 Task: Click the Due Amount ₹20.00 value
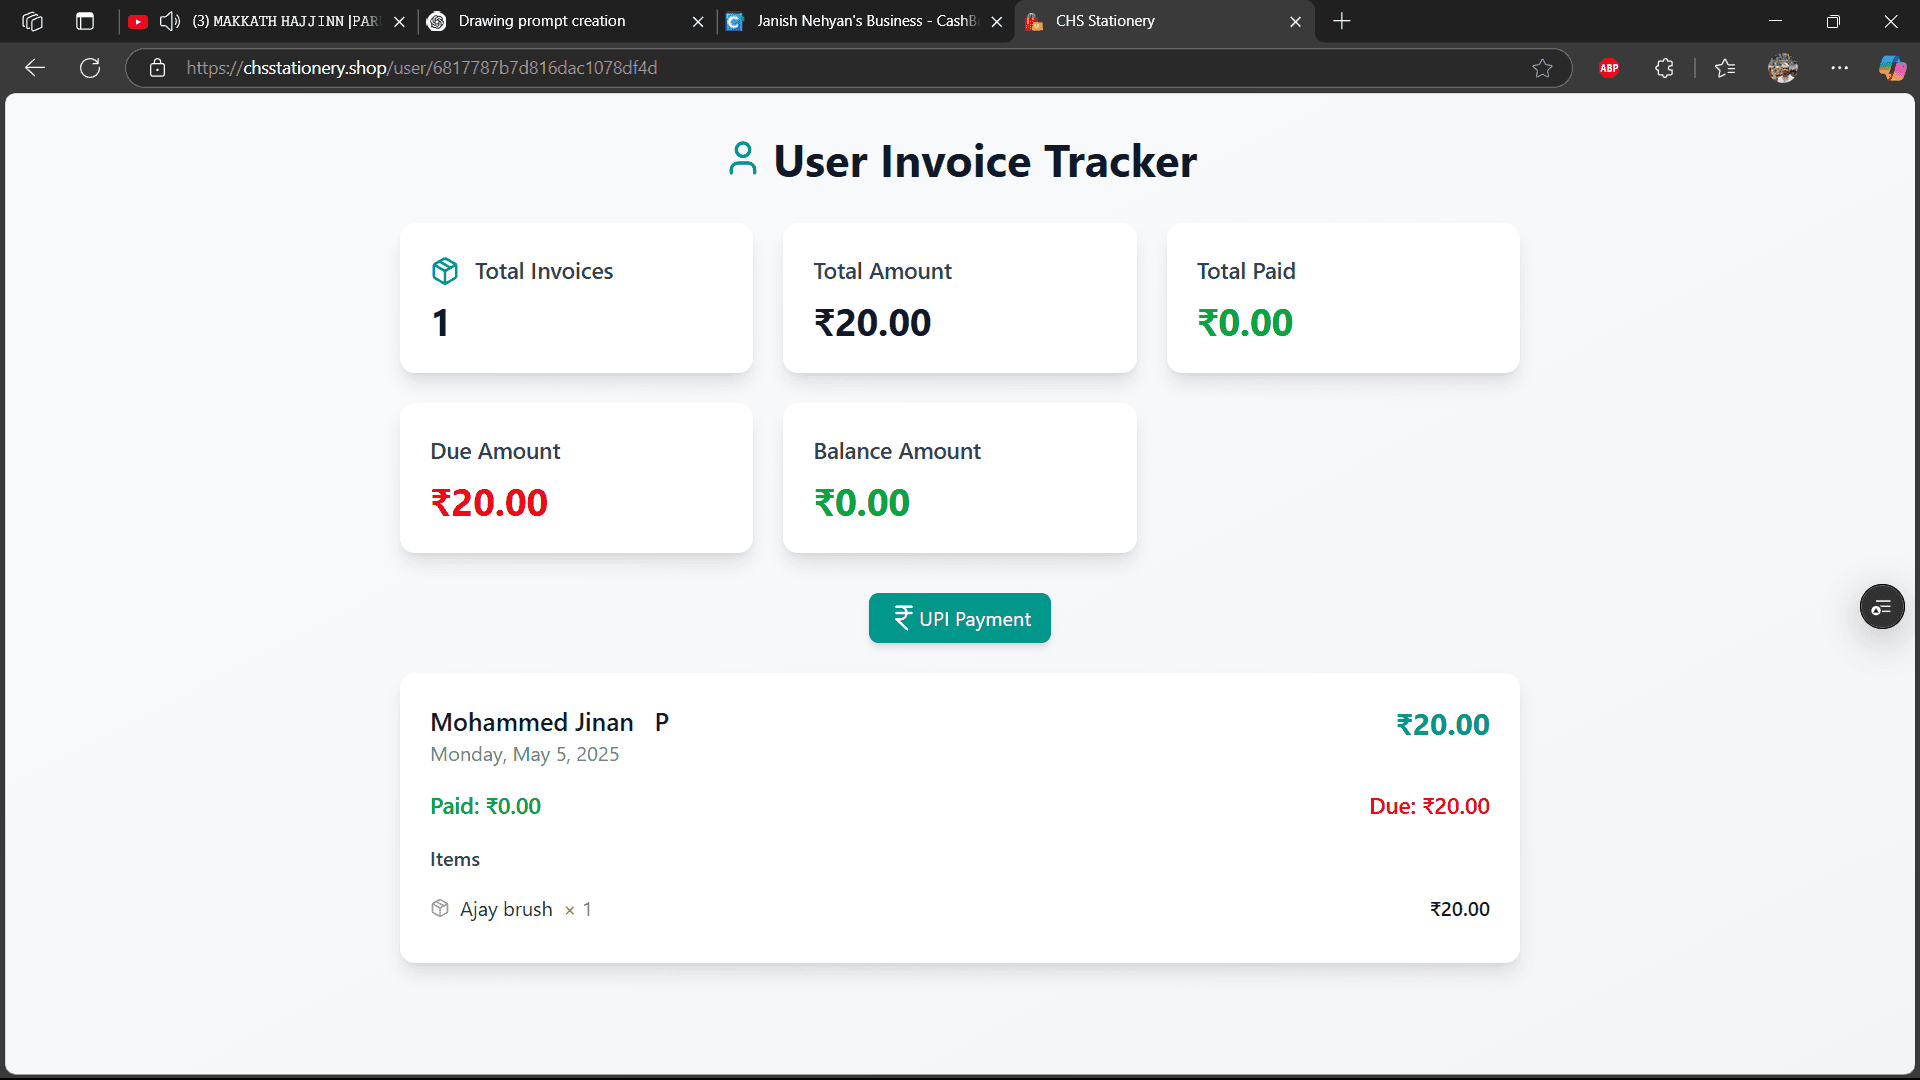point(489,503)
